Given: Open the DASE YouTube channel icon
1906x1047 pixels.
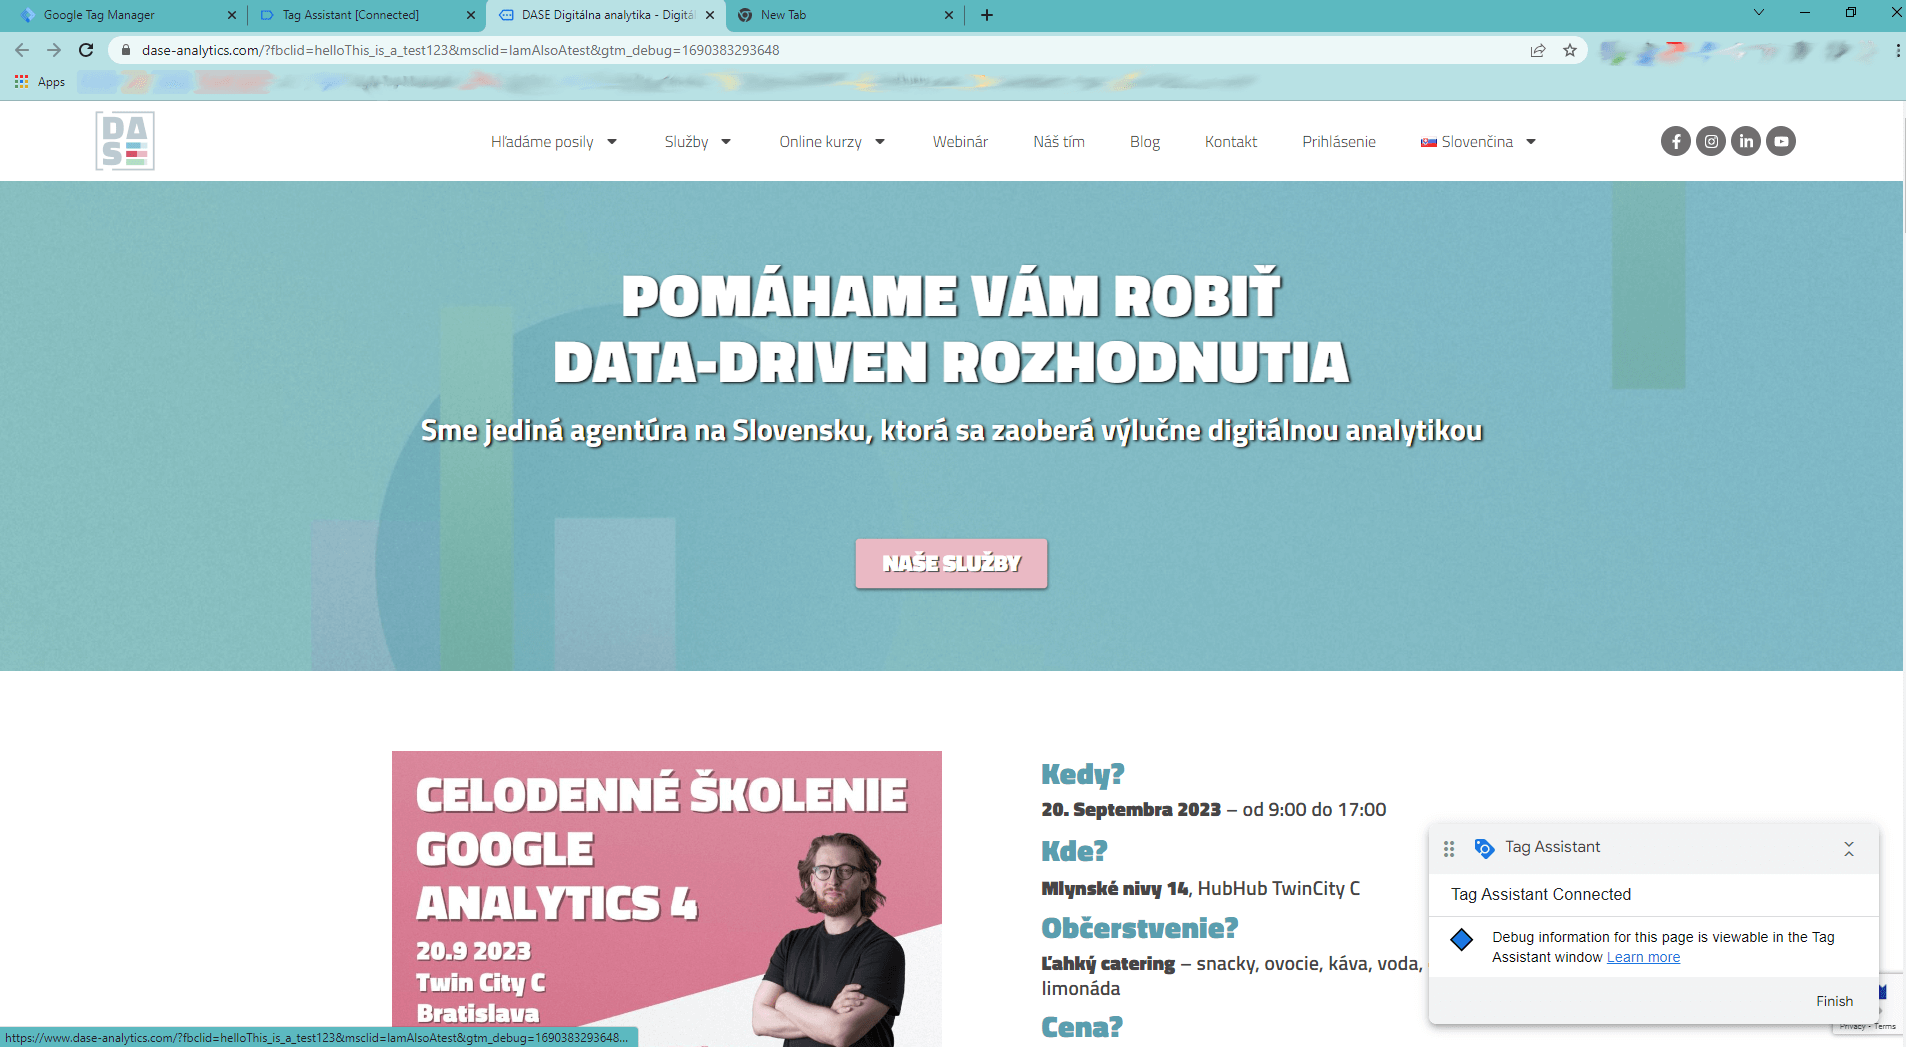Looking at the screenshot, I should (x=1781, y=141).
